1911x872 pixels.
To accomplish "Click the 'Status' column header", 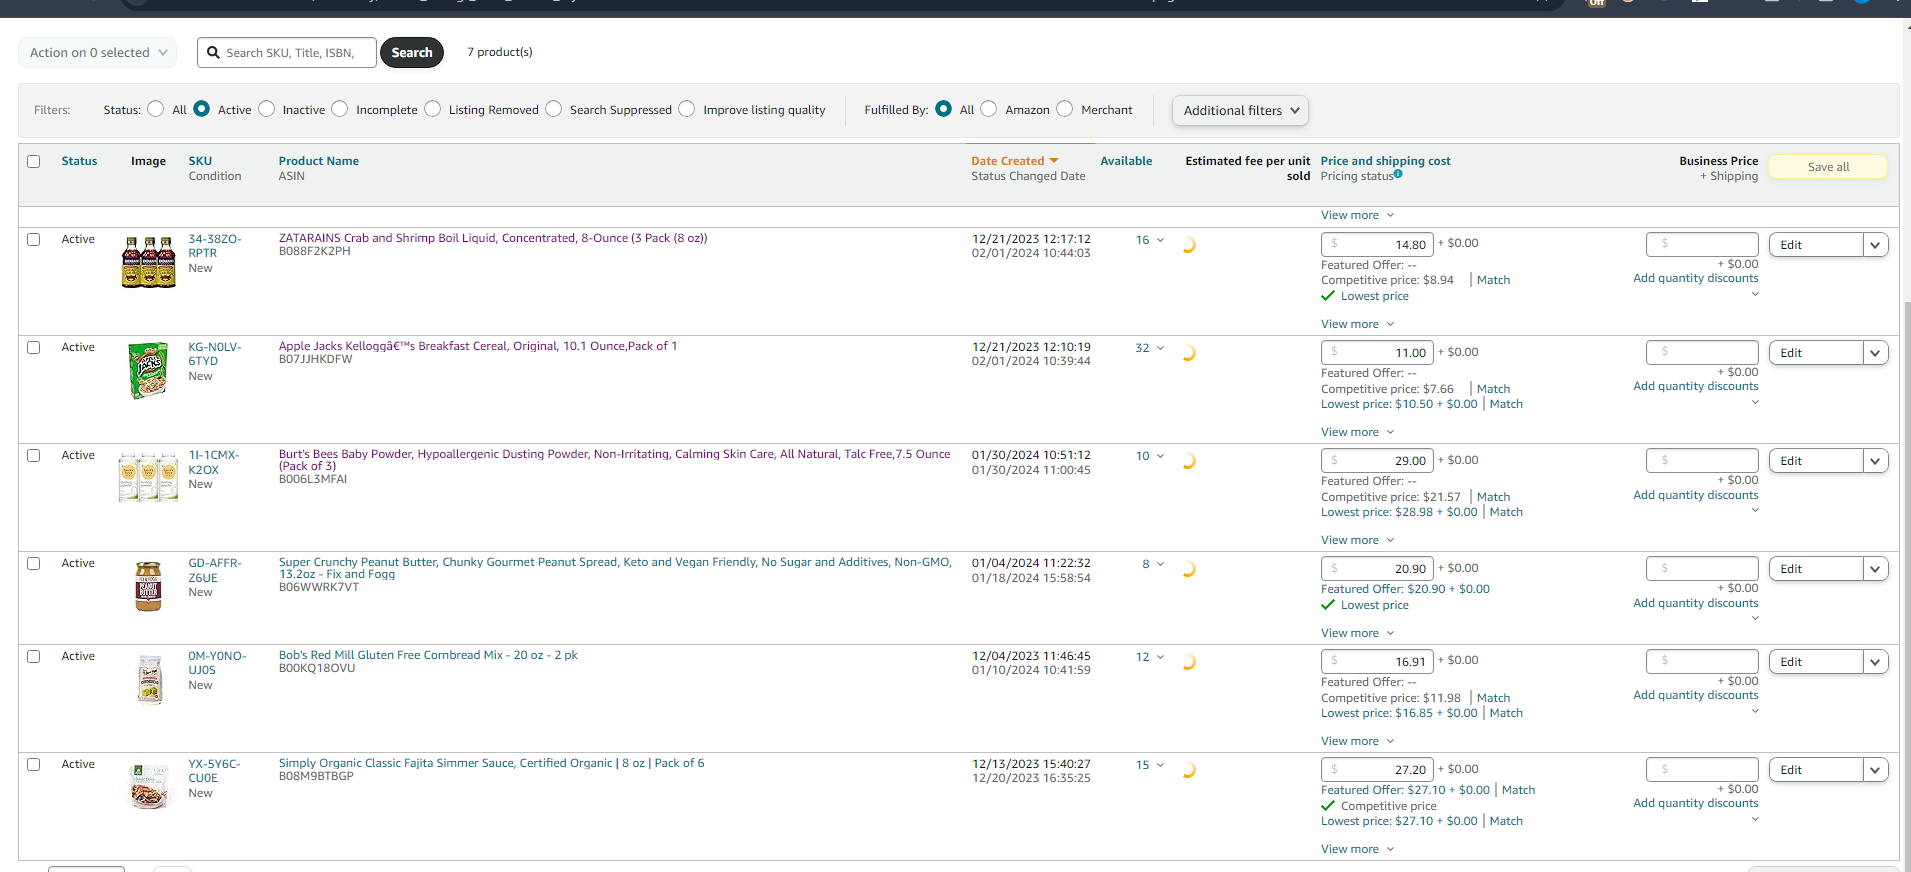I will tap(79, 161).
